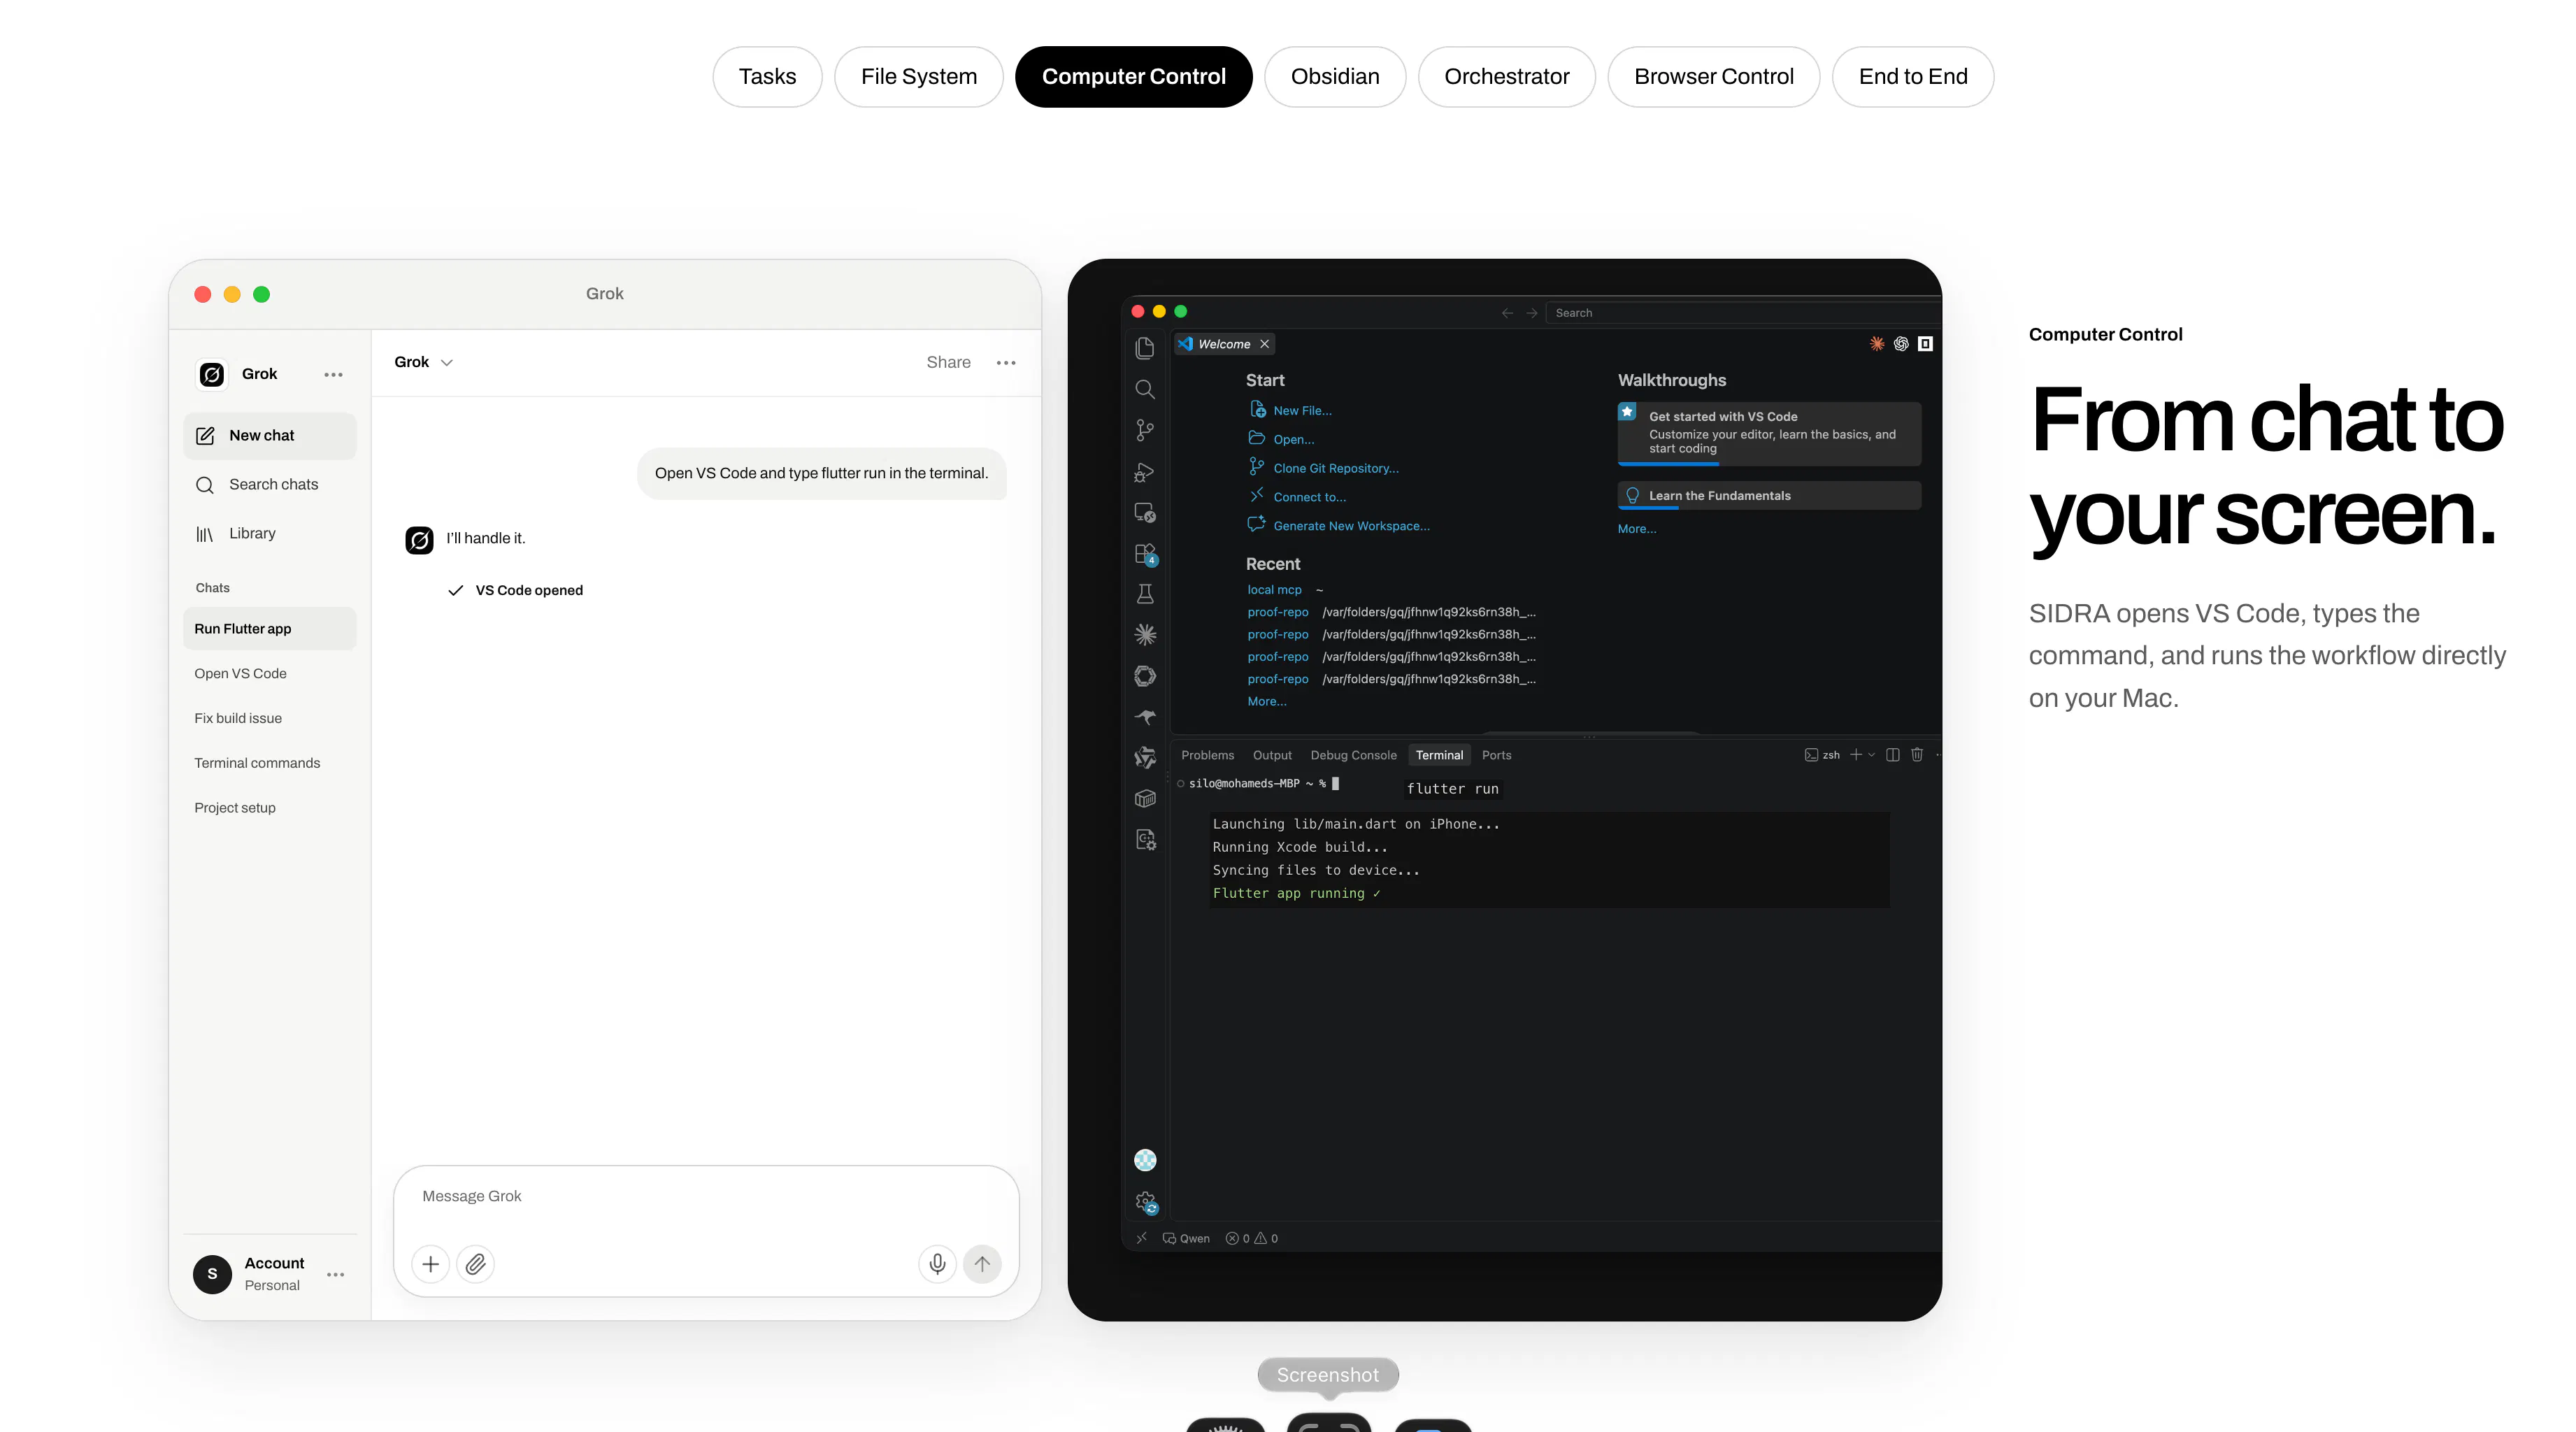Open Extensions icon in VS Code activity bar
This screenshot has height=1432, width=2576.
(1145, 554)
